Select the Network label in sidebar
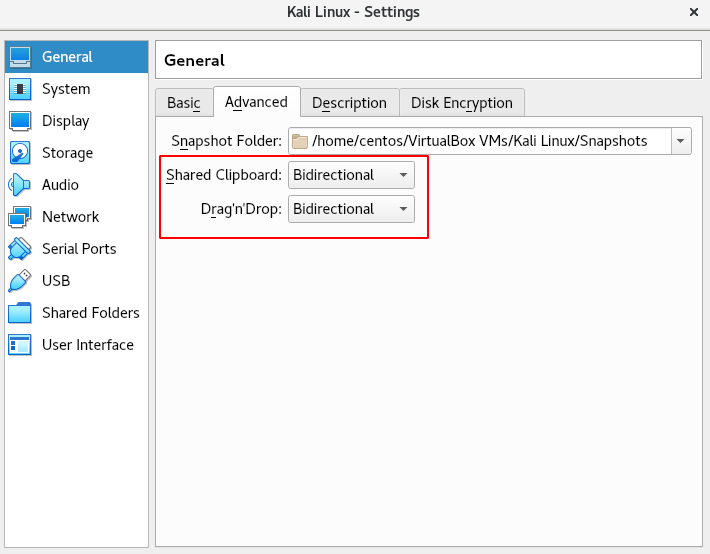Screen dimensions: 710x554 (71, 217)
